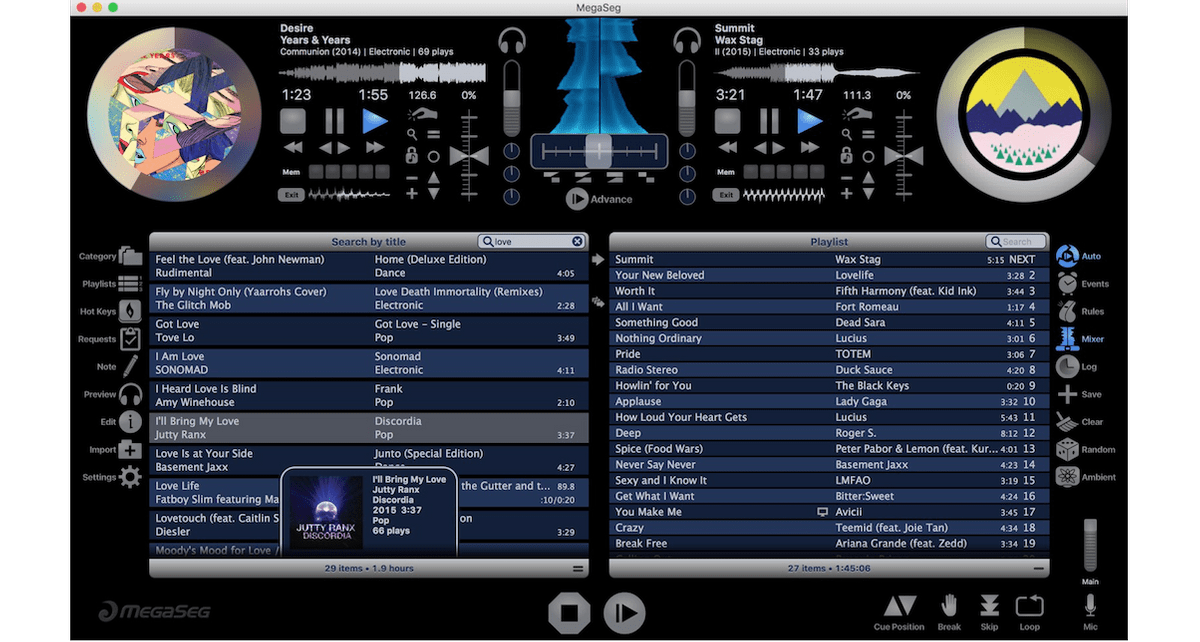Toggle Auto mode in right sidebar
Viewport: 1200px width, 642px height.
(x=1067, y=256)
